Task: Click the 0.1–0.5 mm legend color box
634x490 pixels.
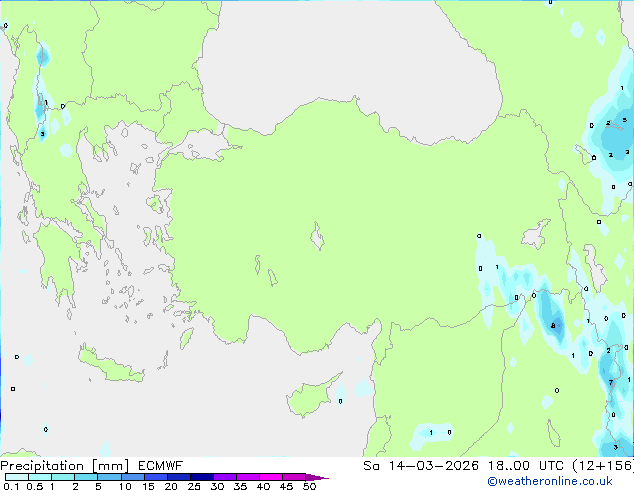Action: (x=17, y=477)
